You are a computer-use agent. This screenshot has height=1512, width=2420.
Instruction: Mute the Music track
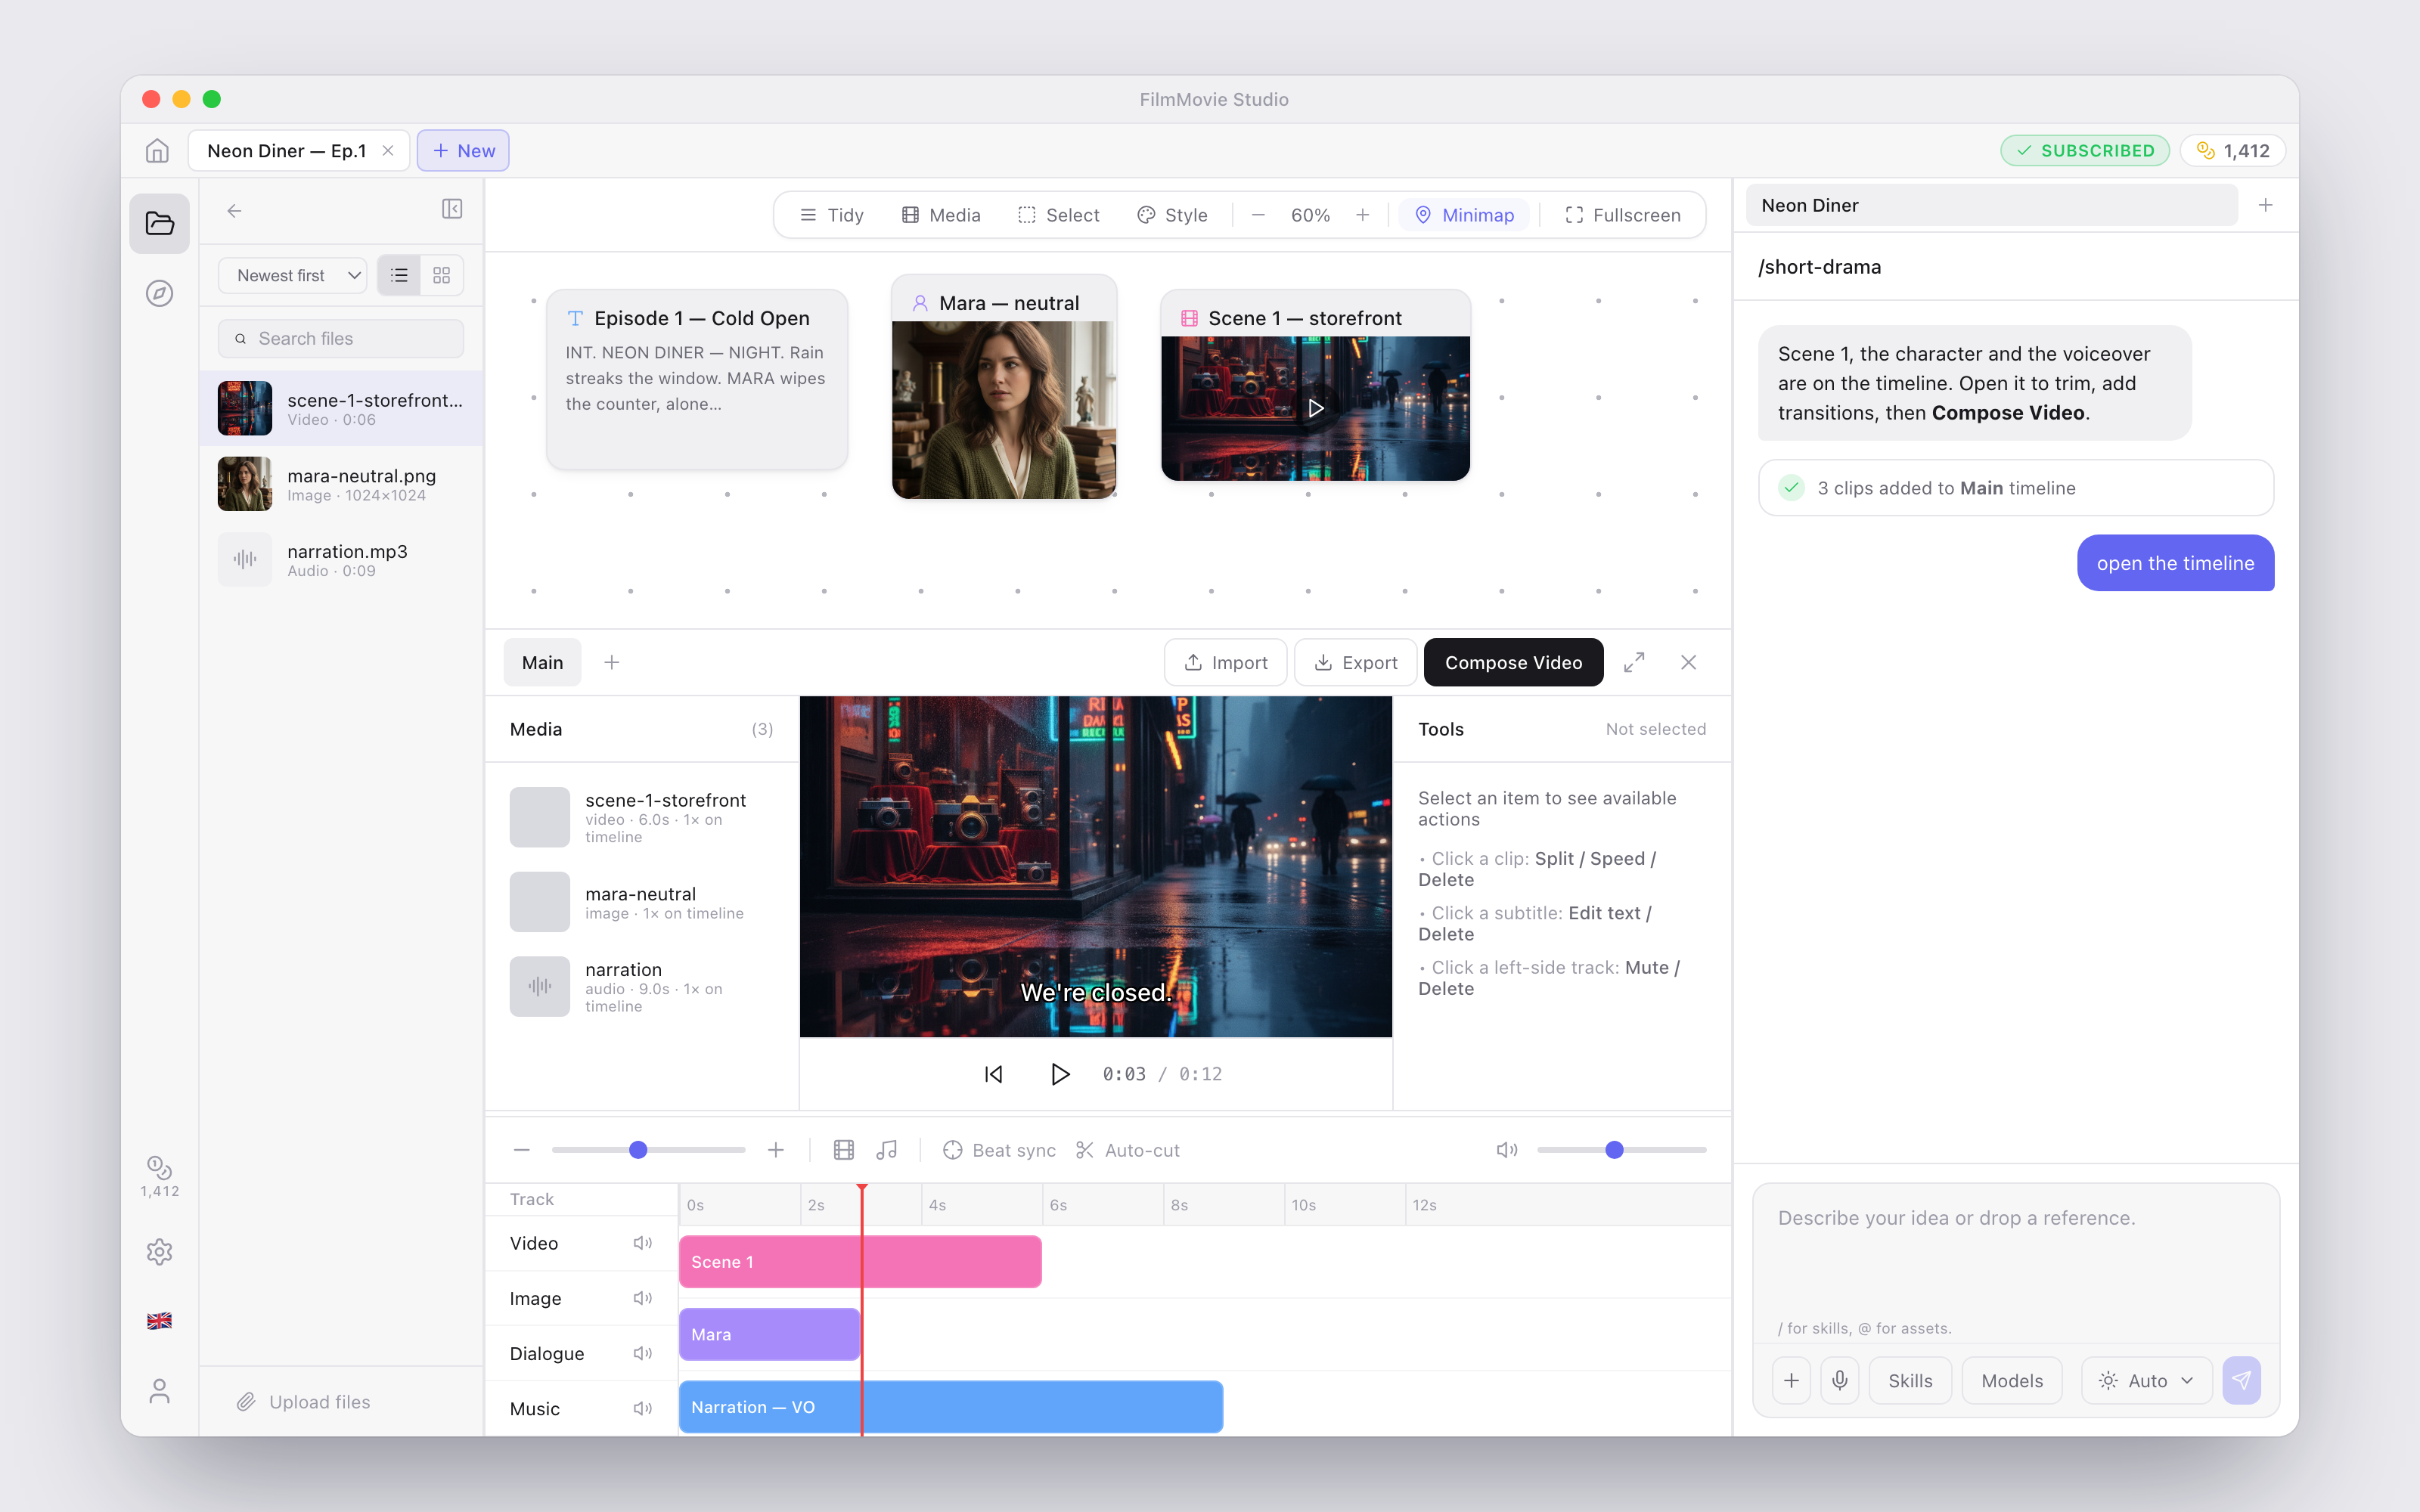coord(643,1408)
